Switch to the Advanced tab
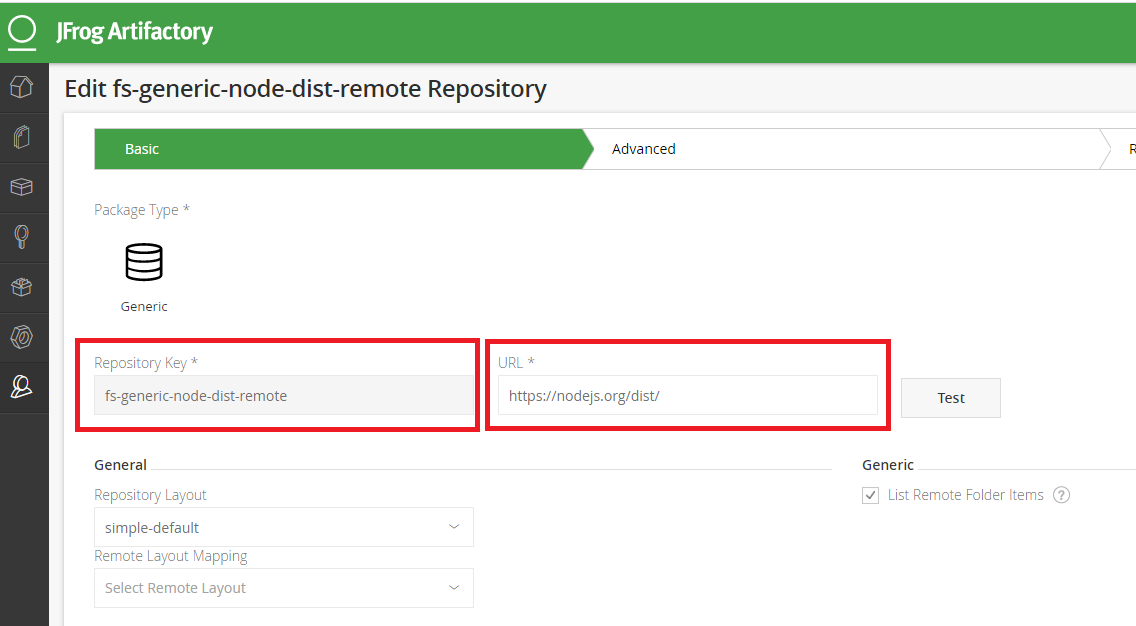Viewport: 1136px width, 626px height. (x=846, y=149)
